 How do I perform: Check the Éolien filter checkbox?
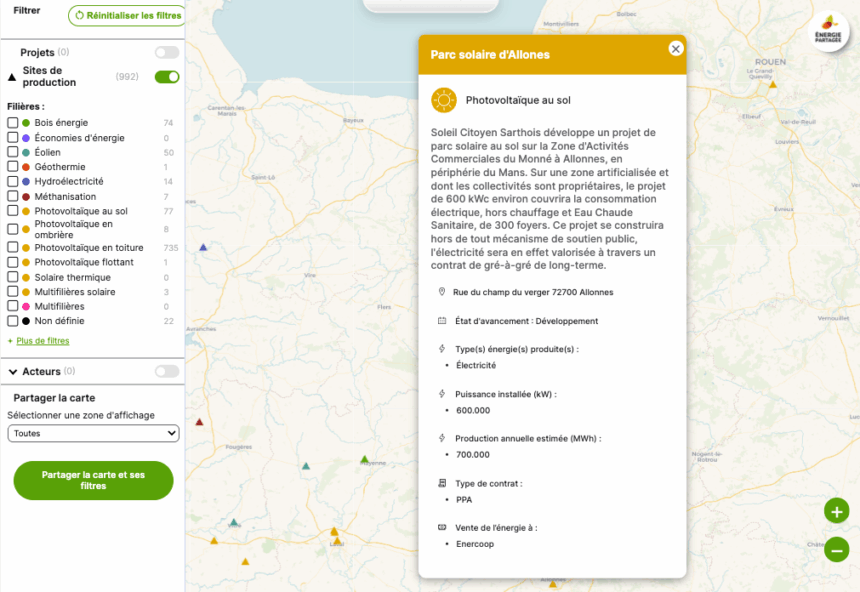coord(13,152)
